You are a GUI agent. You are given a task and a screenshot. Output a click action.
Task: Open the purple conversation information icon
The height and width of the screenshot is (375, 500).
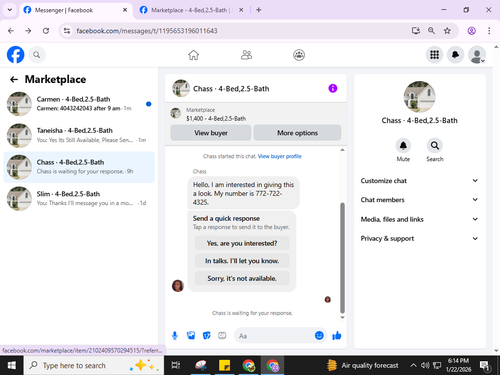coord(333,88)
